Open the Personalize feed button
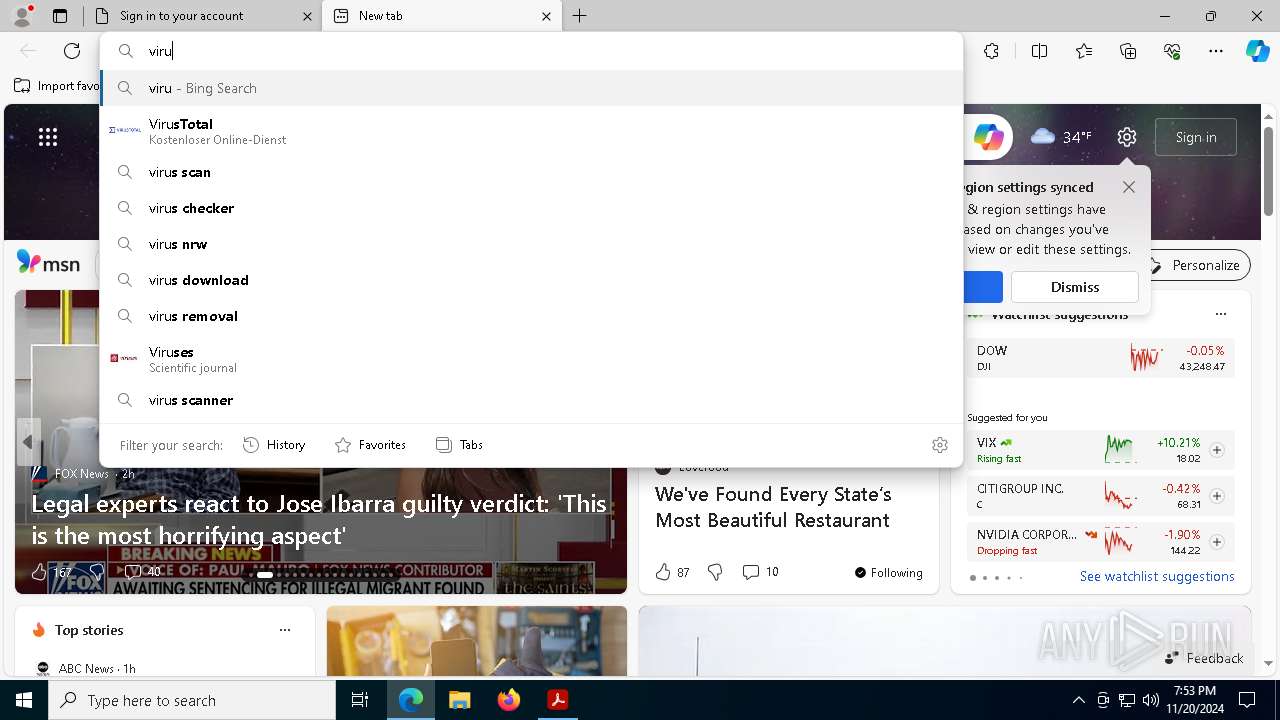Screen dimensions: 1280x720 [1195, 265]
